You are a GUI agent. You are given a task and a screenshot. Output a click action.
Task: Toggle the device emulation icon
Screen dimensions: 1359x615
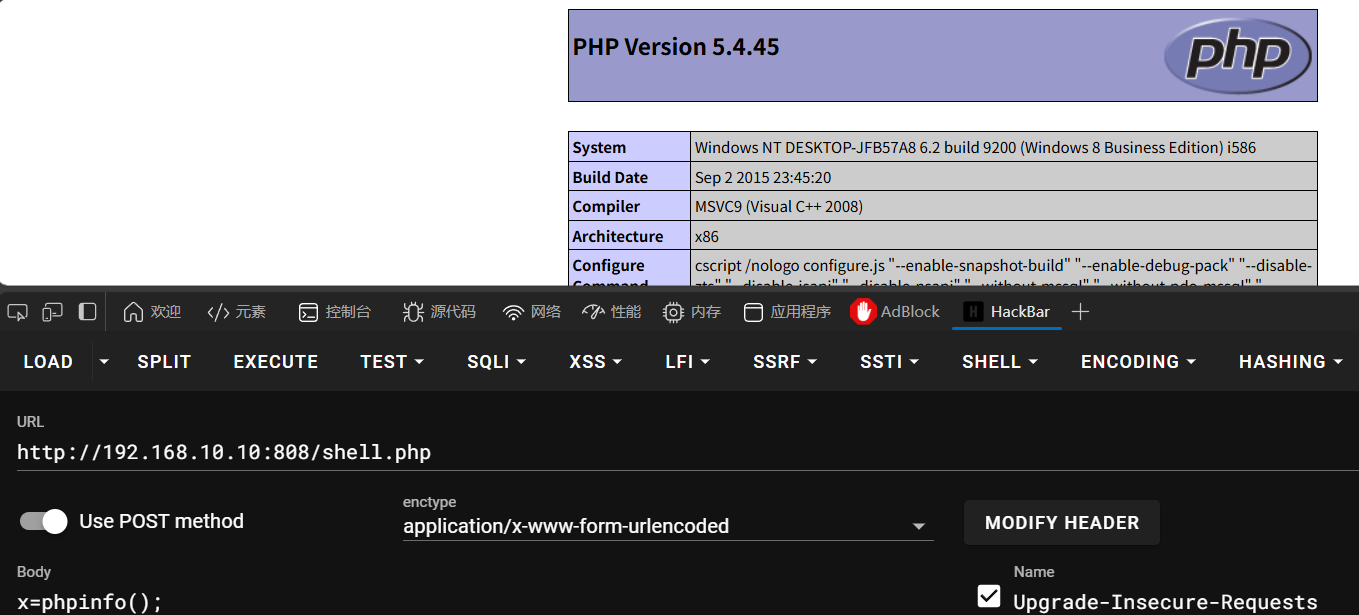tap(52, 312)
